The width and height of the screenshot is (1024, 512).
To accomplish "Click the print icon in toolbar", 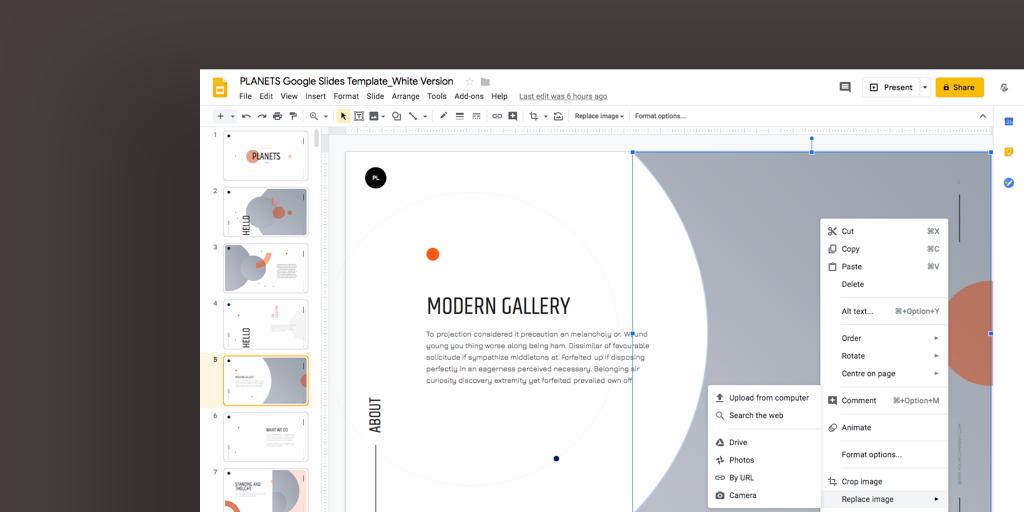I will [278, 116].
